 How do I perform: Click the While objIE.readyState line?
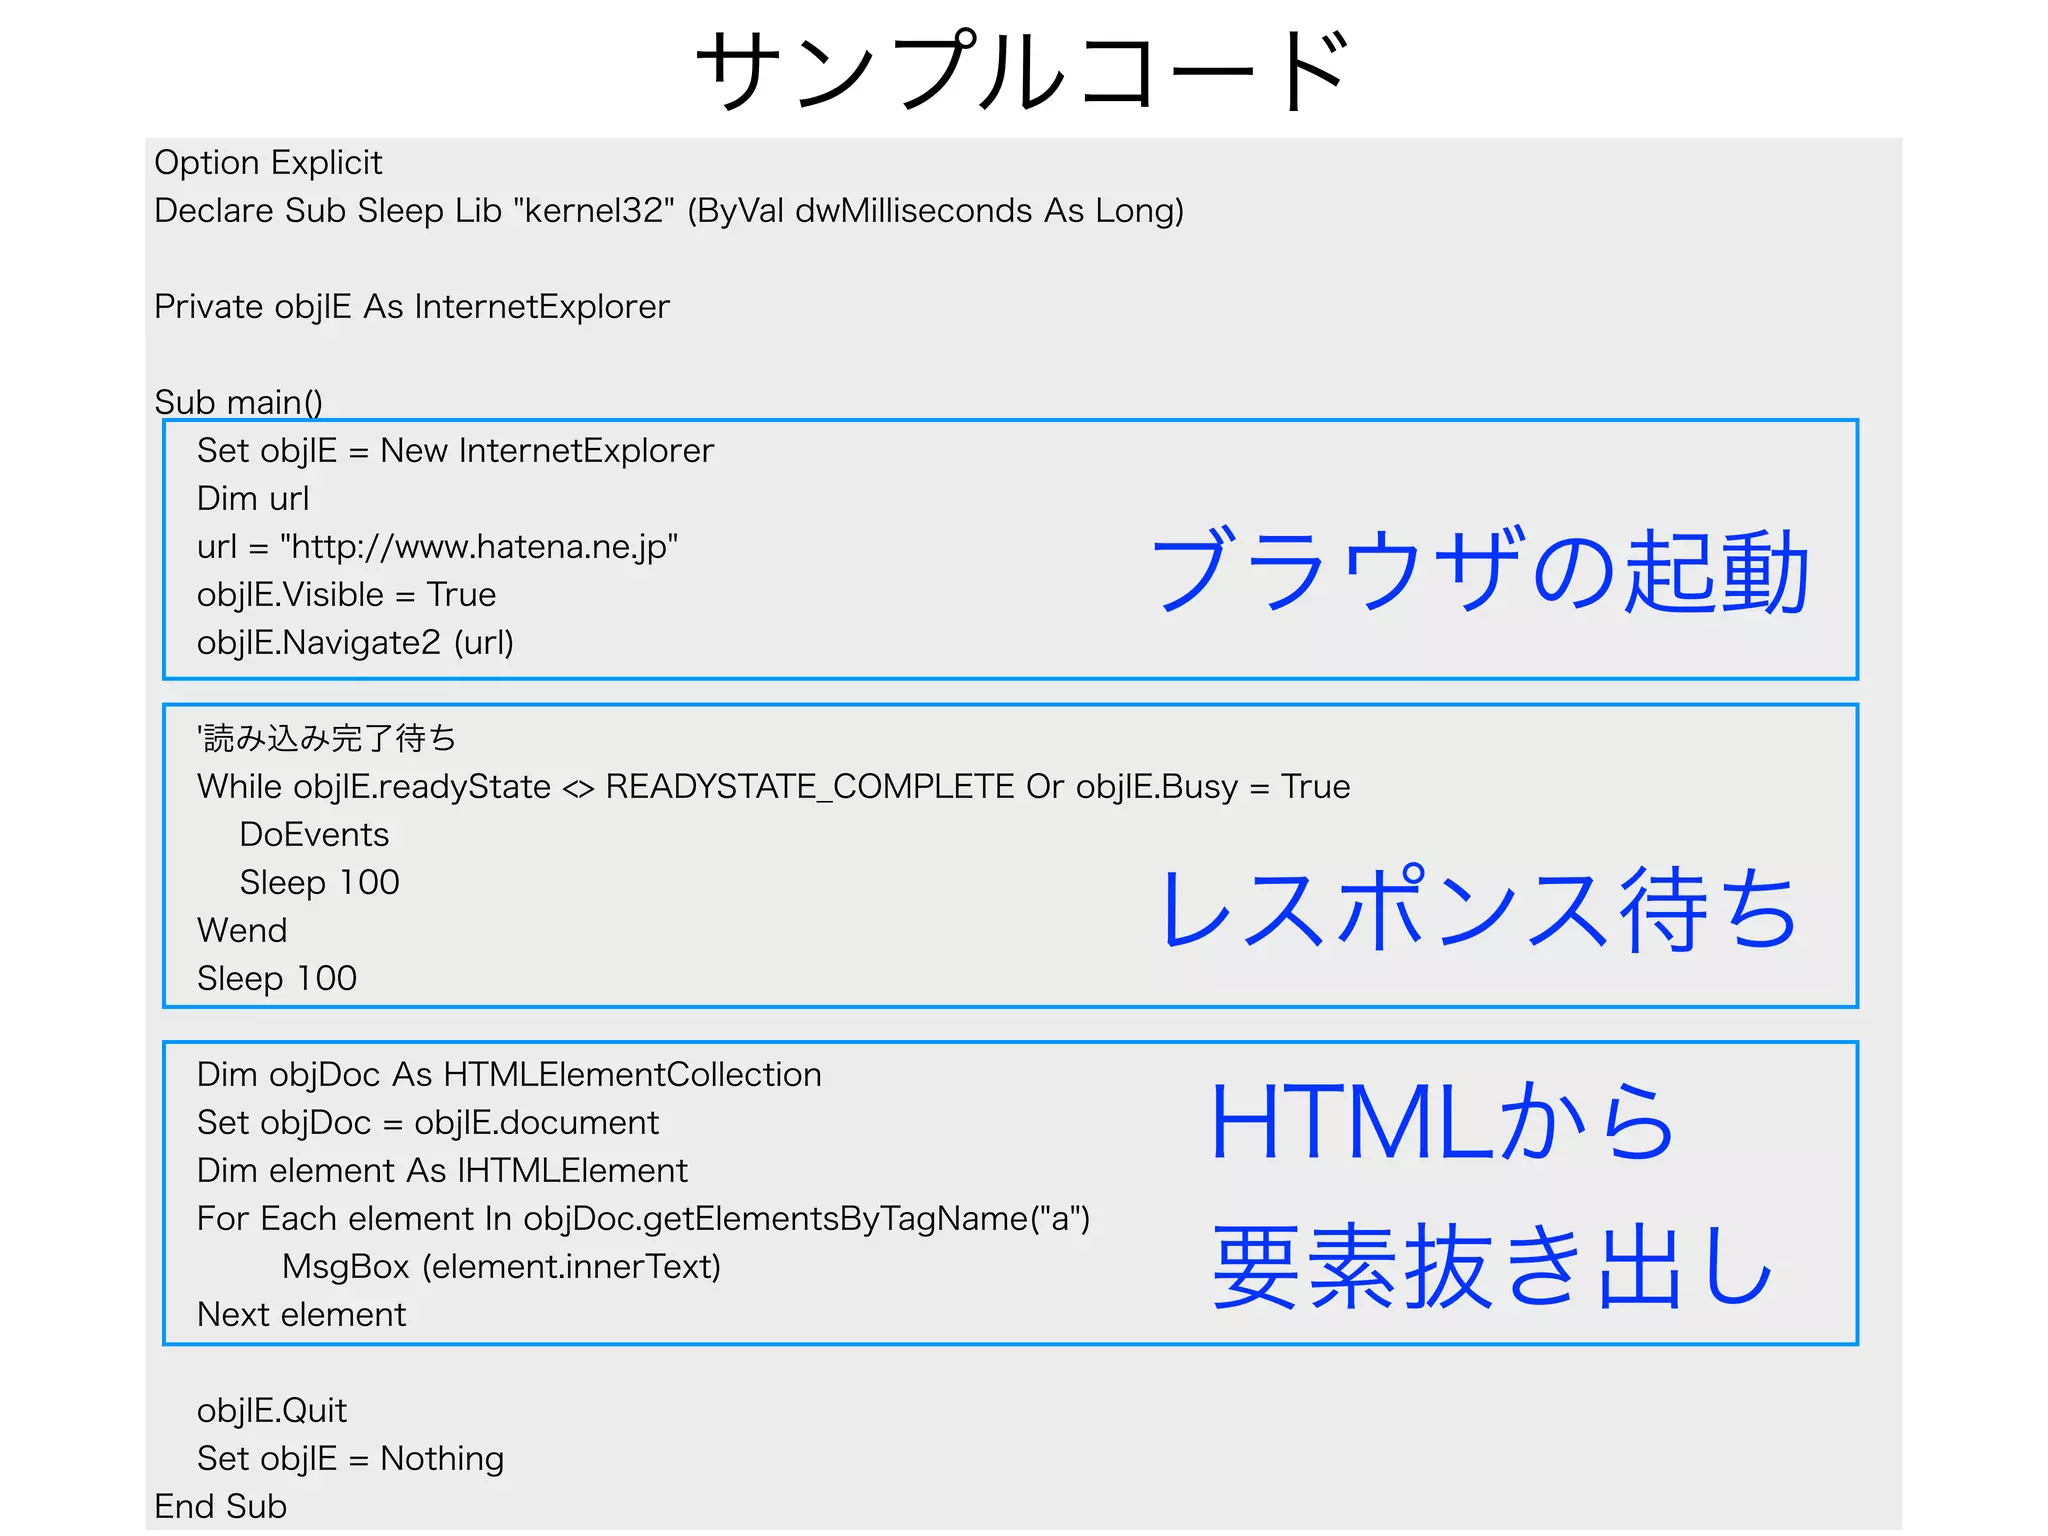pyautogui.click(x=773, y=787)
